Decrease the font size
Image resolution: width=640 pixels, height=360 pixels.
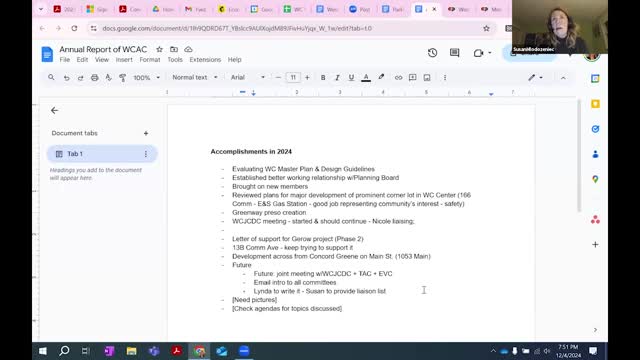pyautogui.click(x=278, y=78)
